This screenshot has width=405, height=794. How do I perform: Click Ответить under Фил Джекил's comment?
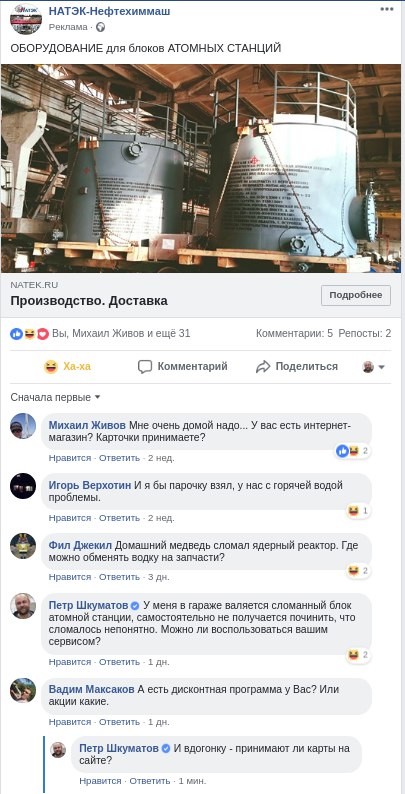[119, 577]
